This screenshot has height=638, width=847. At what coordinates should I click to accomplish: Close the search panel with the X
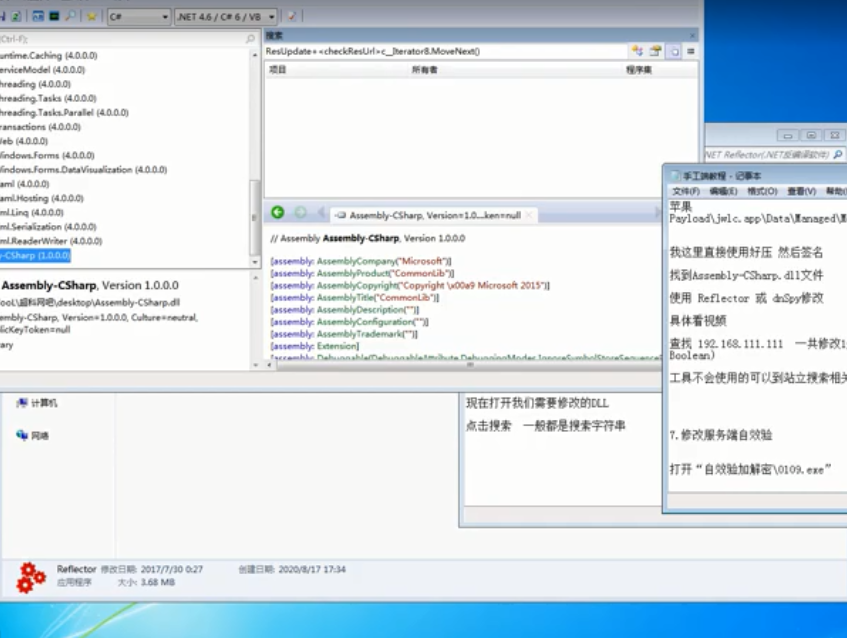tap(693, 36)
